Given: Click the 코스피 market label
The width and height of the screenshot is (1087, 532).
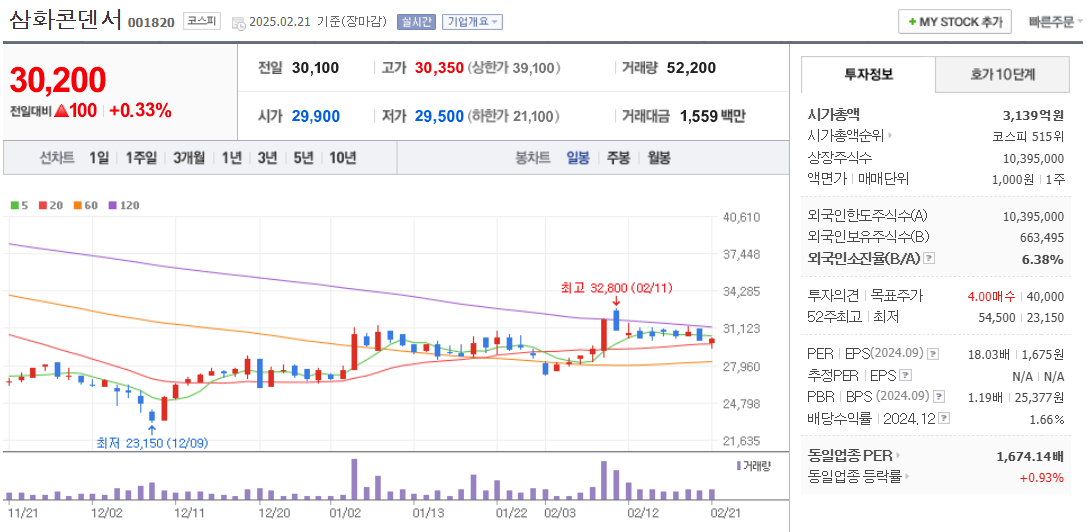Looking at the screenshot, I should [202, 22].
